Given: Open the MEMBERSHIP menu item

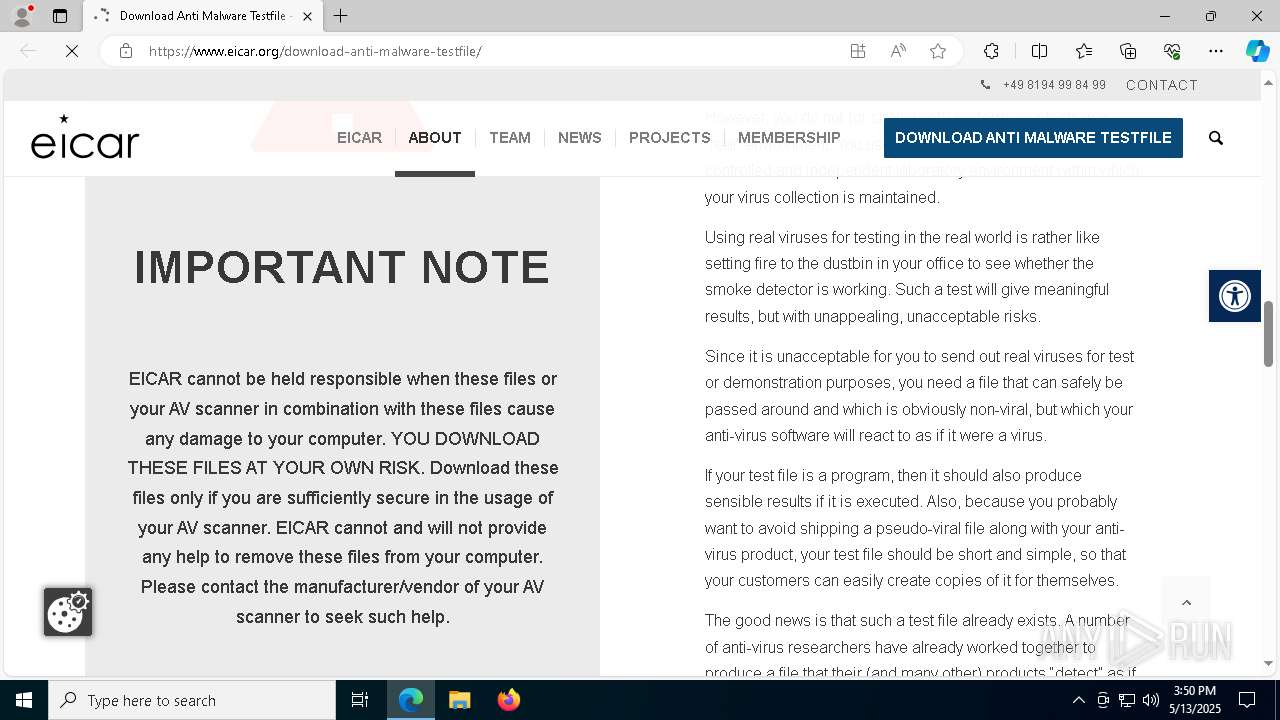Looking at the screenshot, I should [789, 138].
